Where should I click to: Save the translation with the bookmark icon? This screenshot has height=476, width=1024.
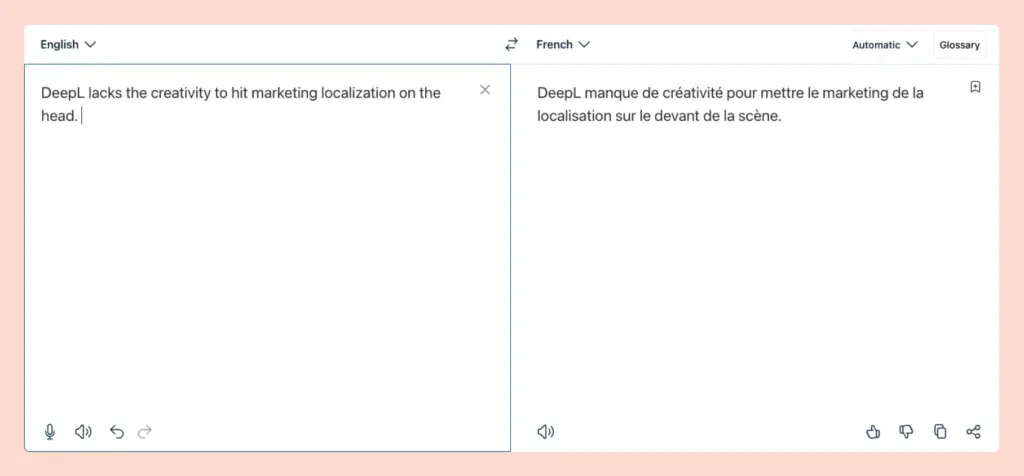pyautogui.click(x=975, y=88)
